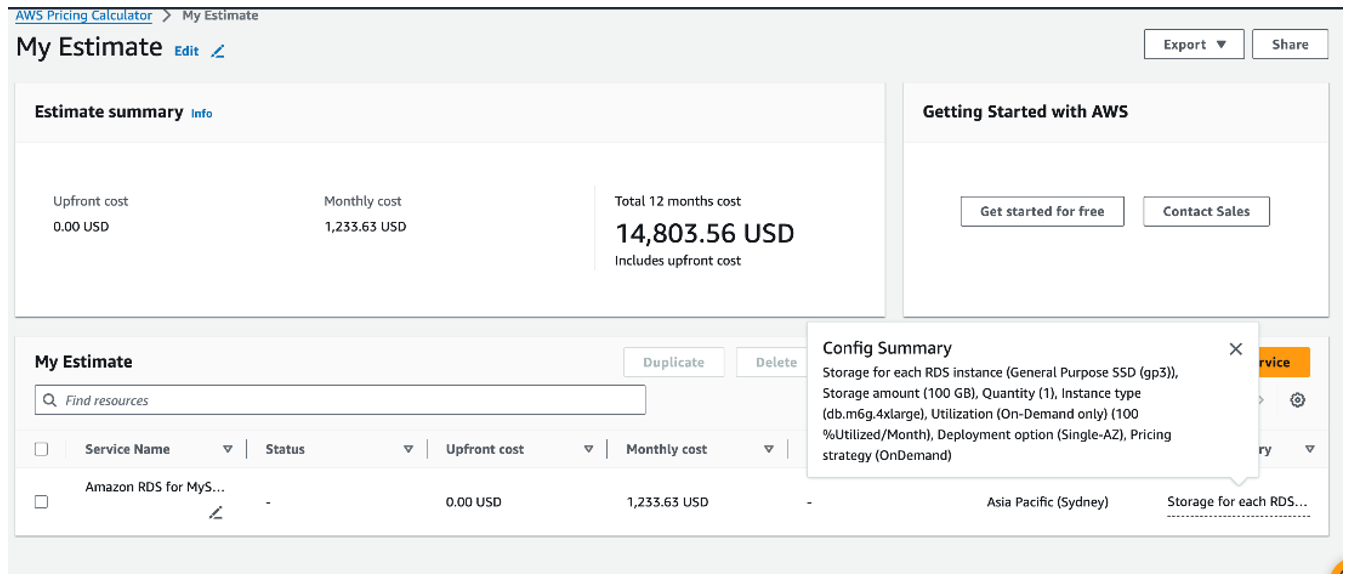This screenshot has height=579, width=1346.
Task: Navigate to AWS Pricing Calculator breadcrumb
Action: [x=83, y=15]
